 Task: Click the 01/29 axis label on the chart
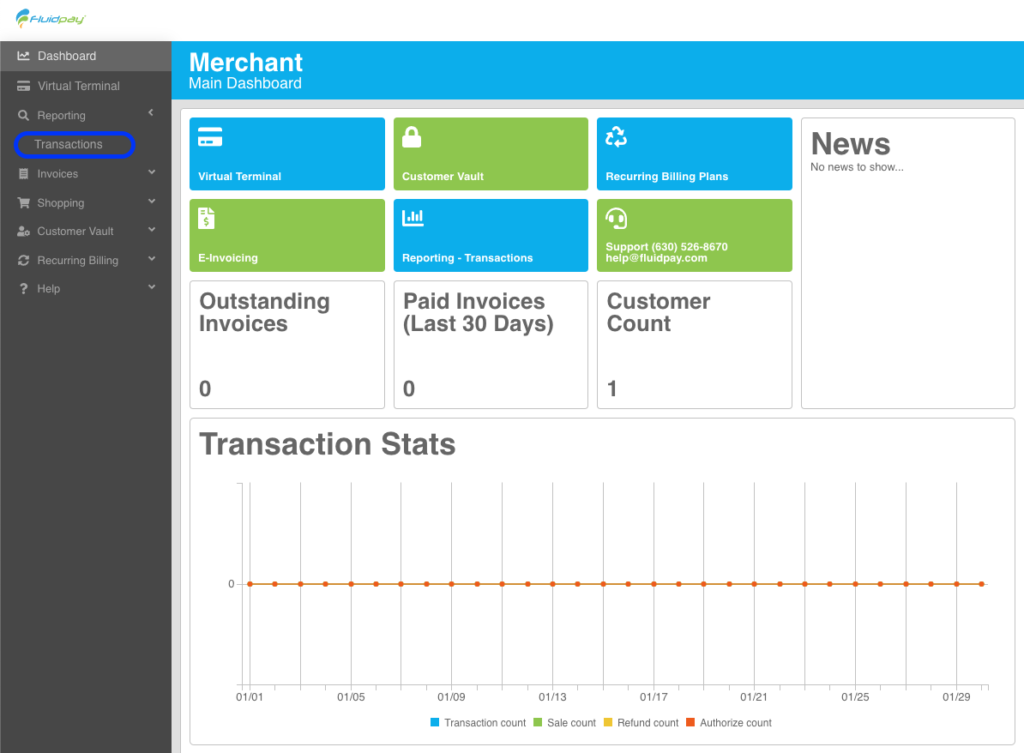tap(956, 697)
